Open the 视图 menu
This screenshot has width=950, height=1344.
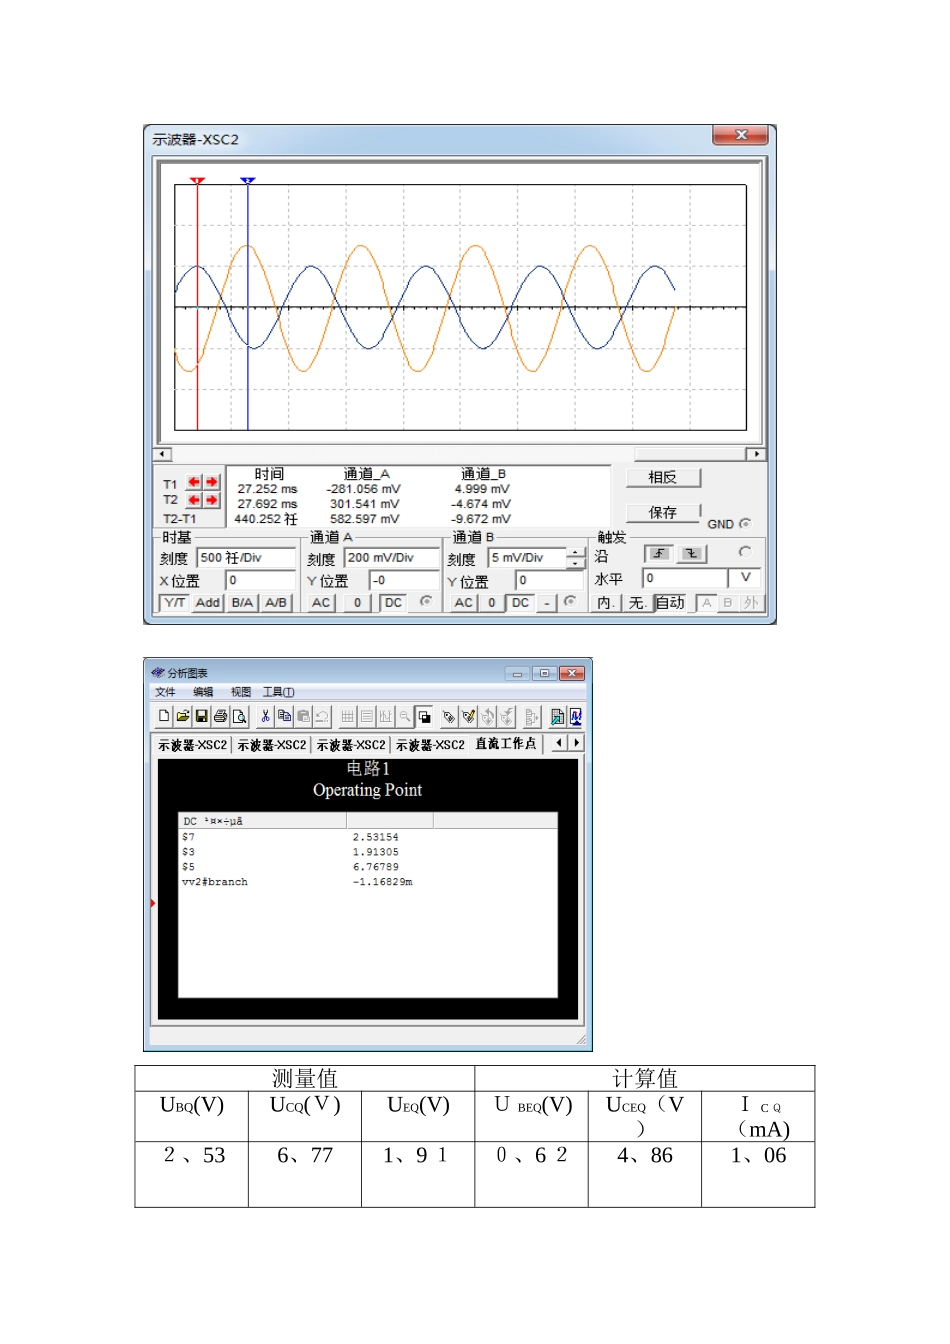click(x=241, y=692)
